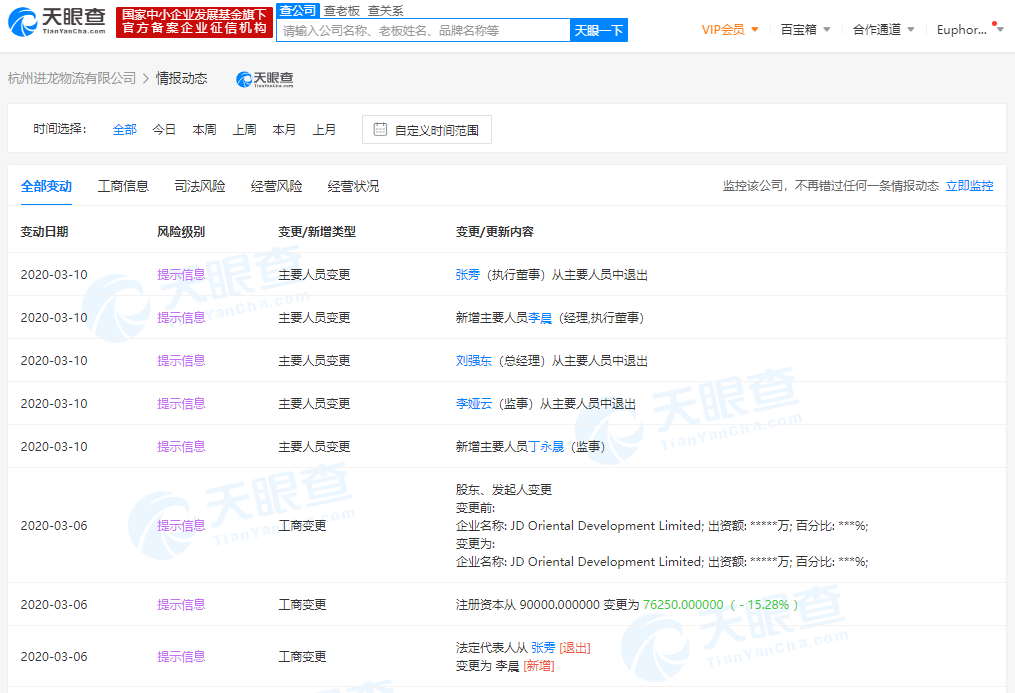Click the 立即监控 link
Viewport: 1015px width, 693px height.
[969, 185]
